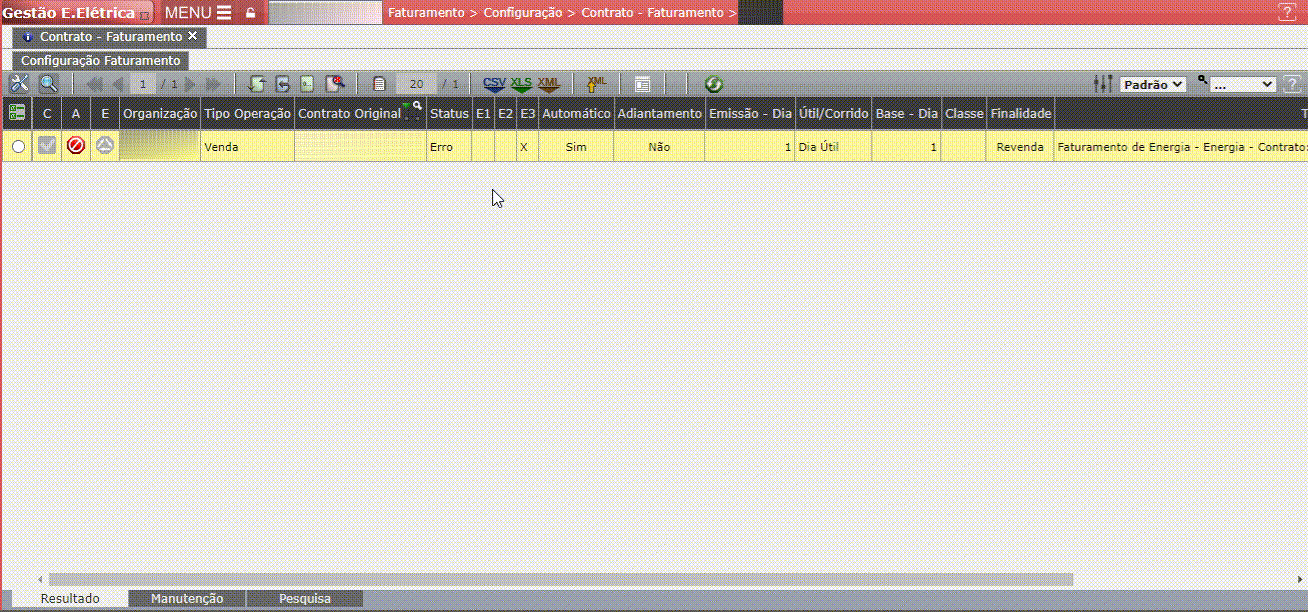The image size is (1308, 612).
Task: Click the Configuração Faturamento button
Action: point(100,61)
